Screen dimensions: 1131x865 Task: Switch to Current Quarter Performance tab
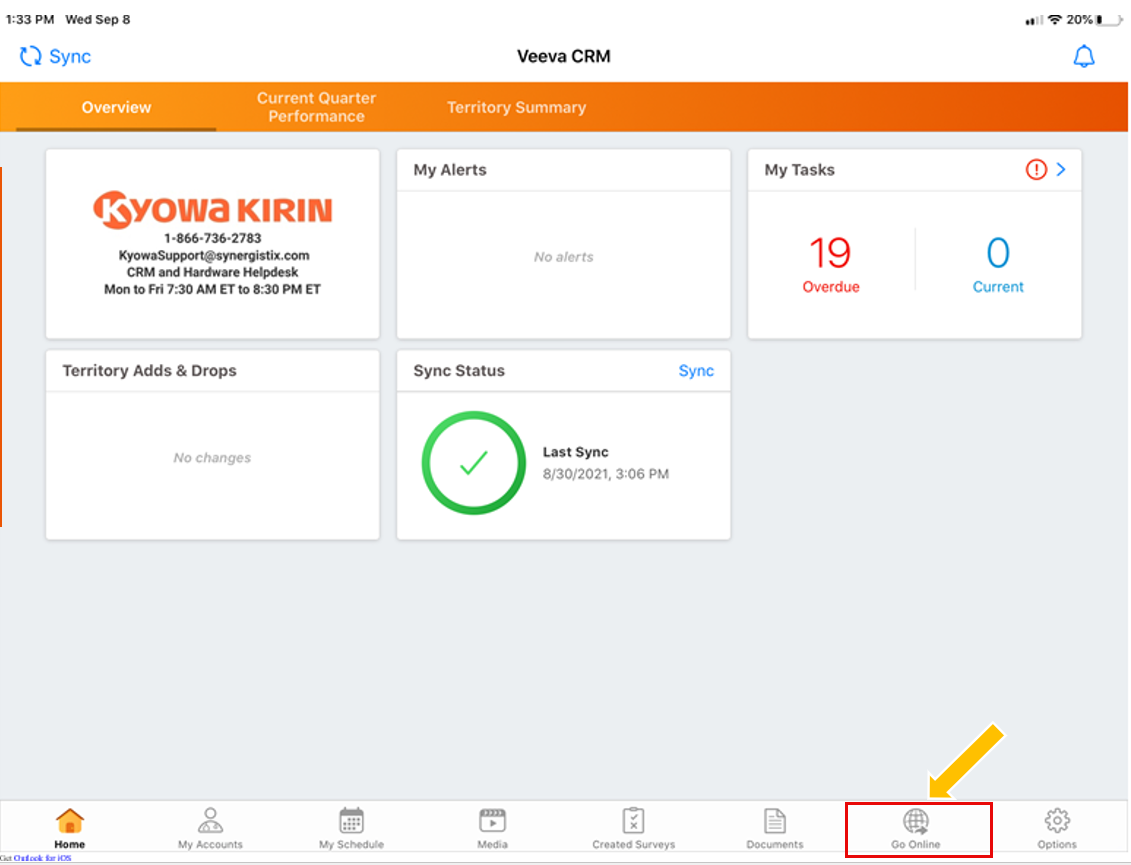point(317,107)
